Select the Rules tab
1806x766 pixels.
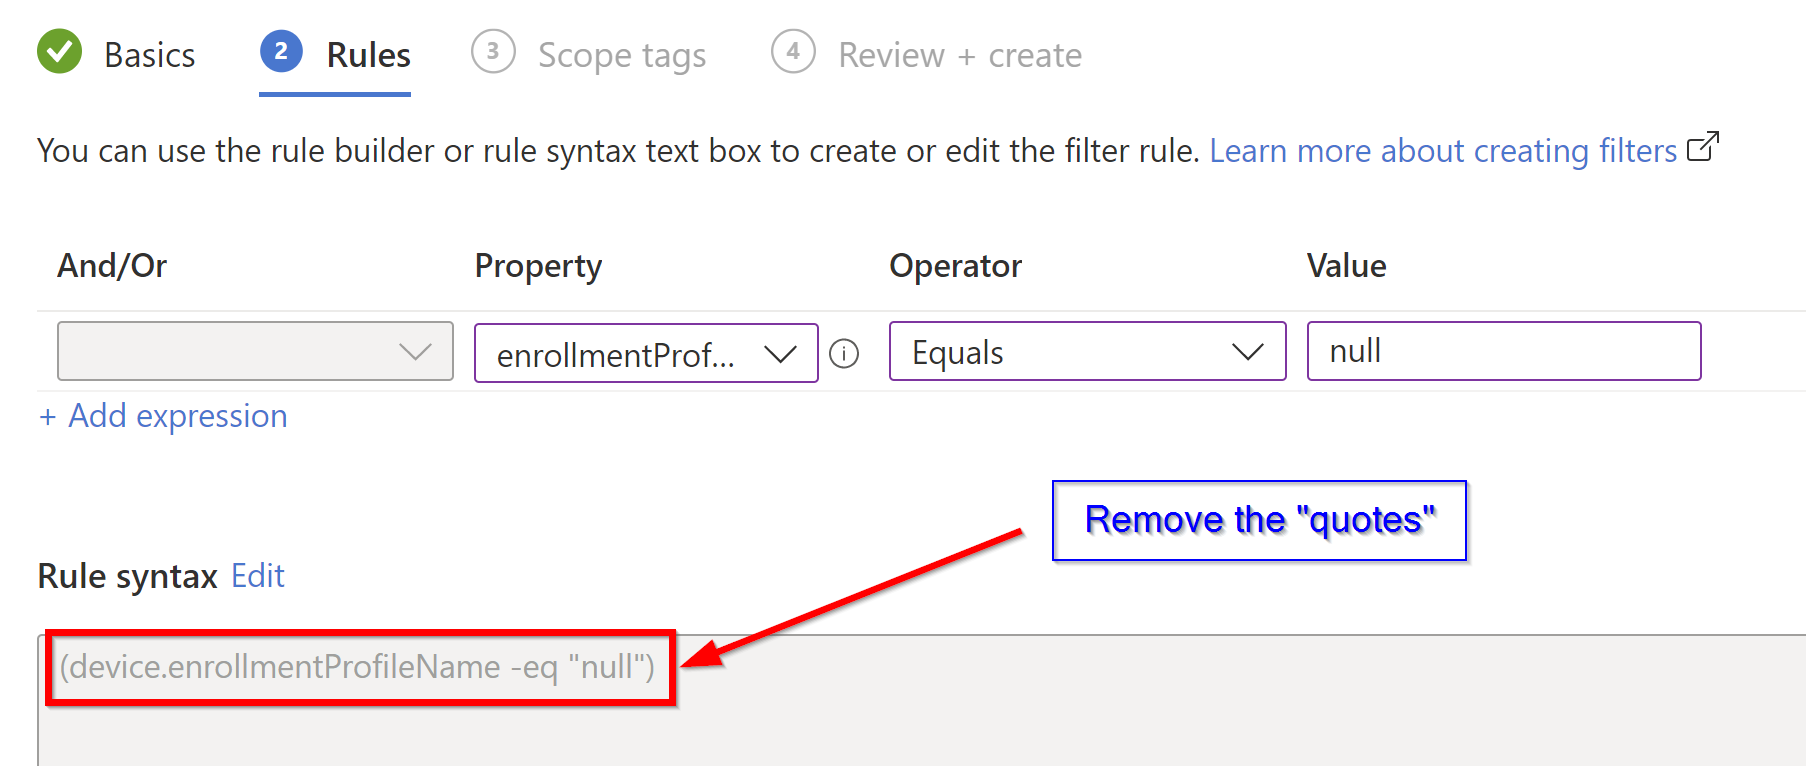click(368, 55)
